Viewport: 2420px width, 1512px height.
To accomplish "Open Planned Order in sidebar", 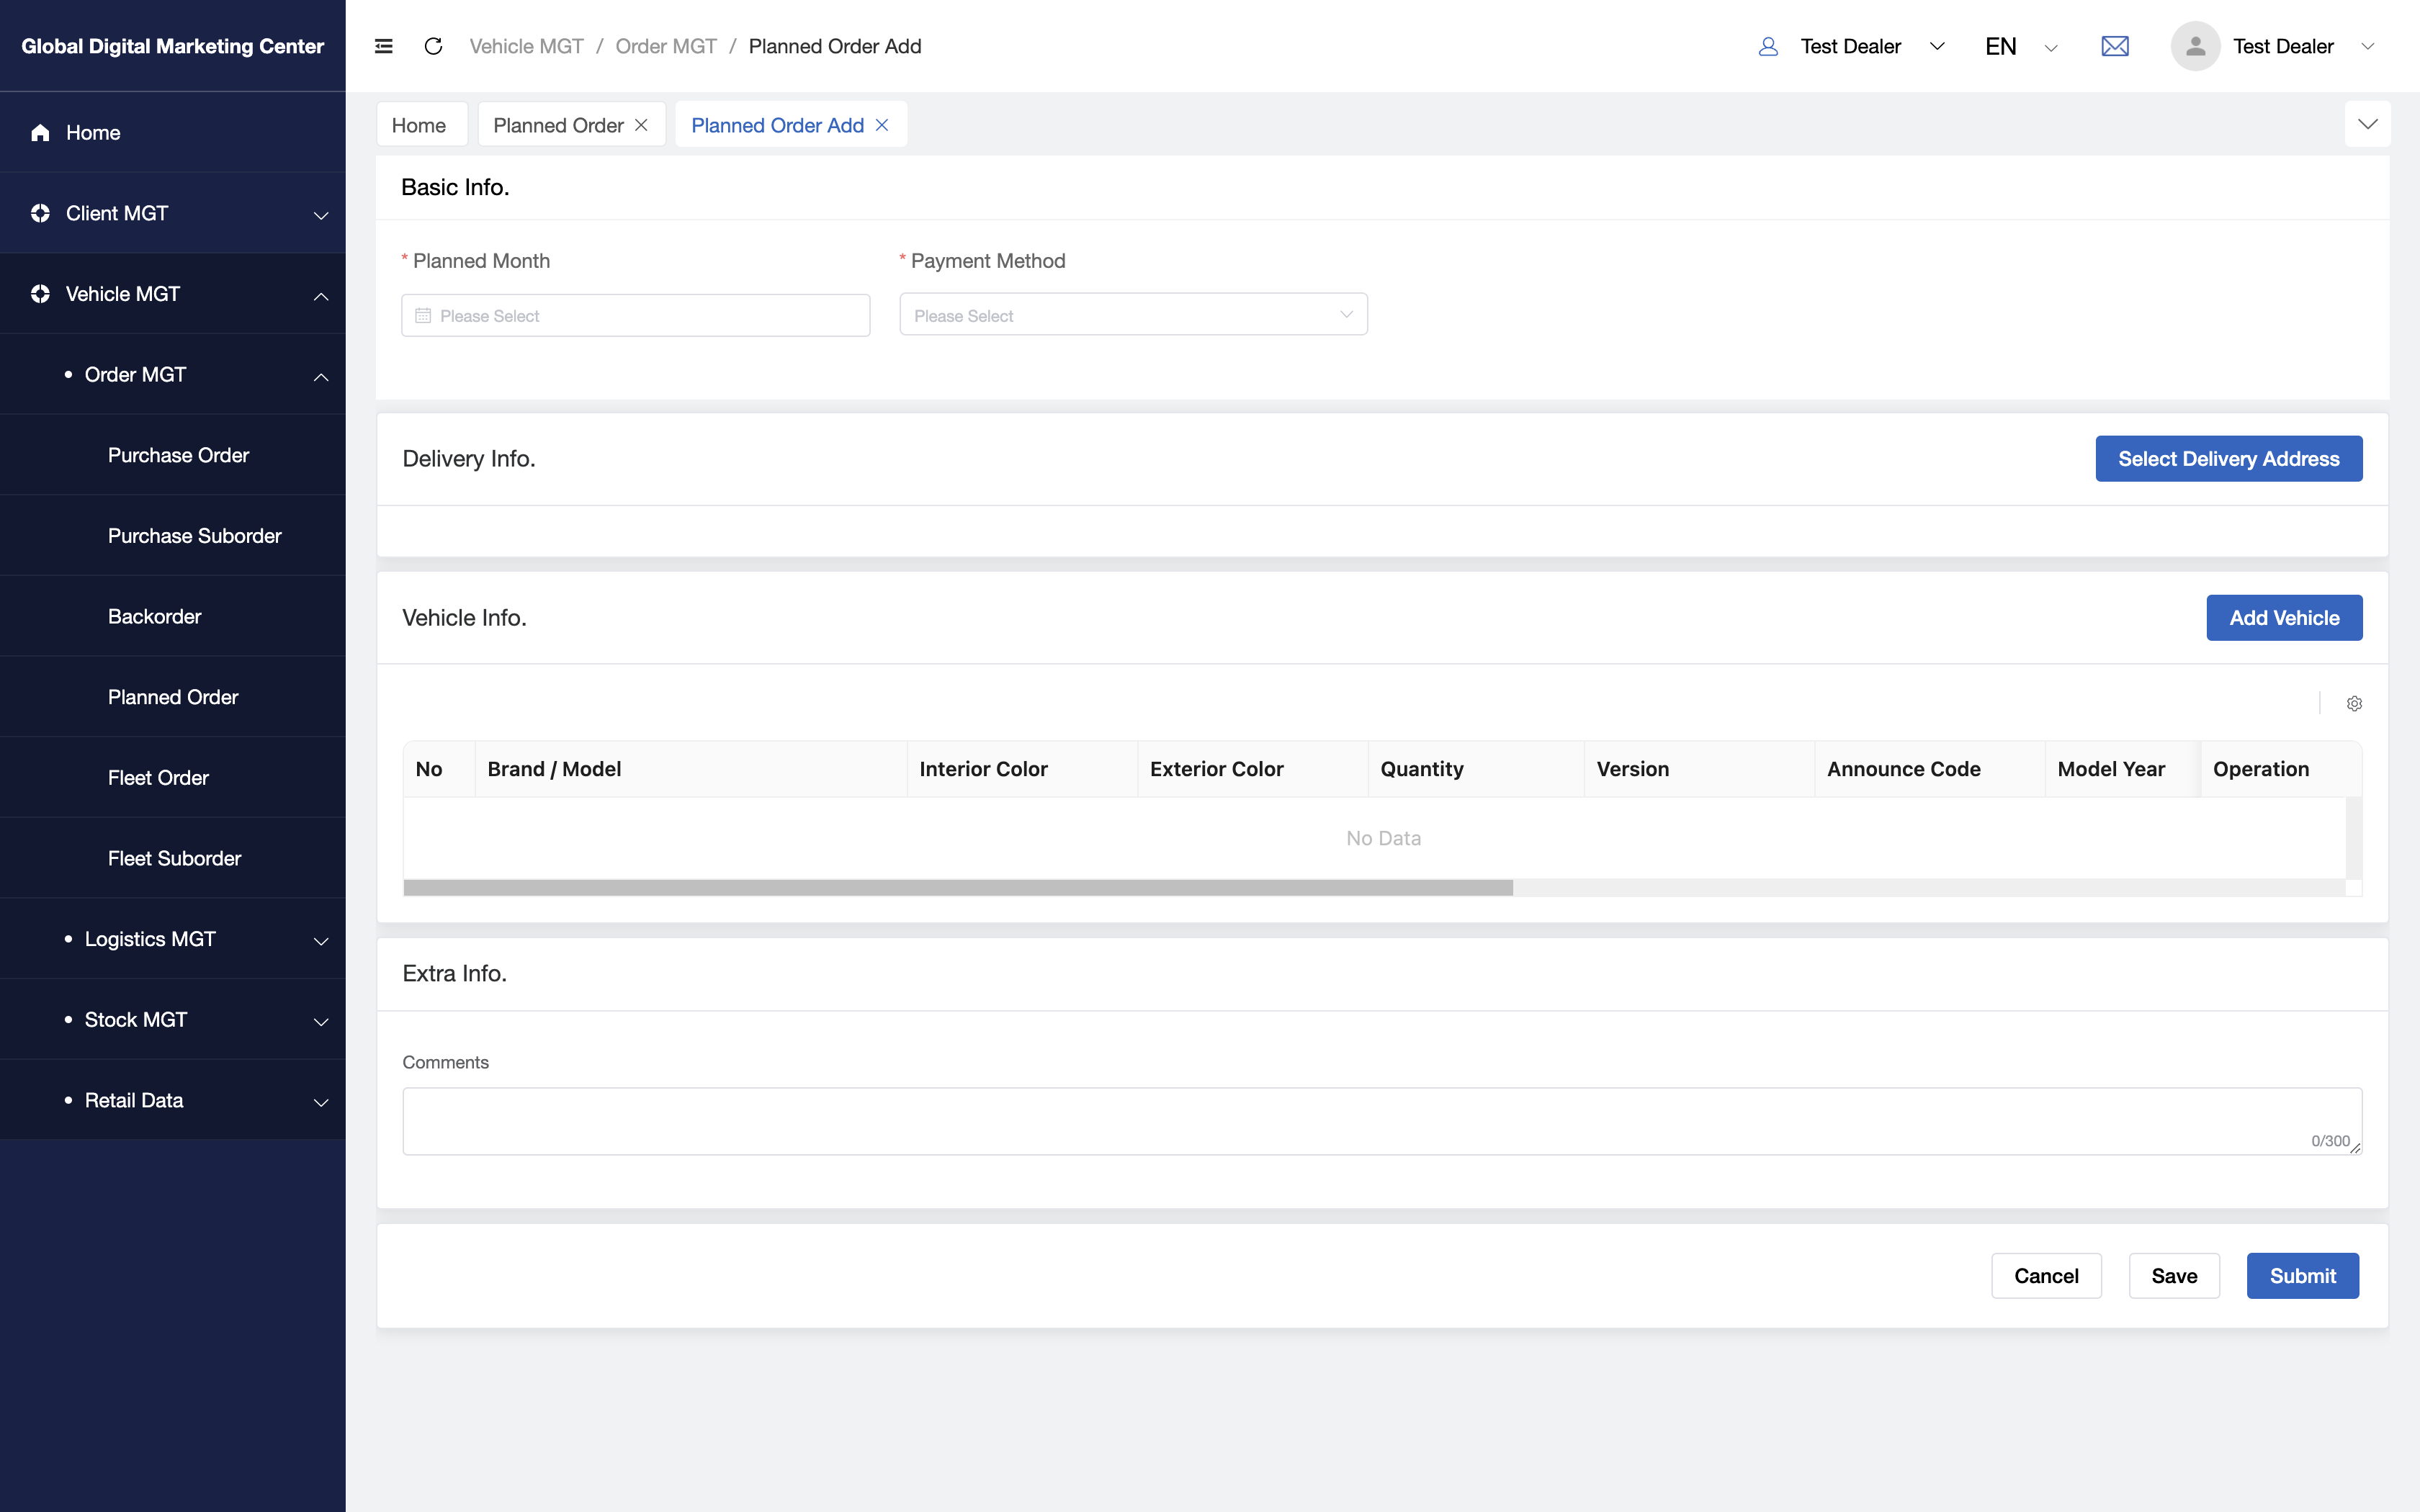I will coord(172,697).
